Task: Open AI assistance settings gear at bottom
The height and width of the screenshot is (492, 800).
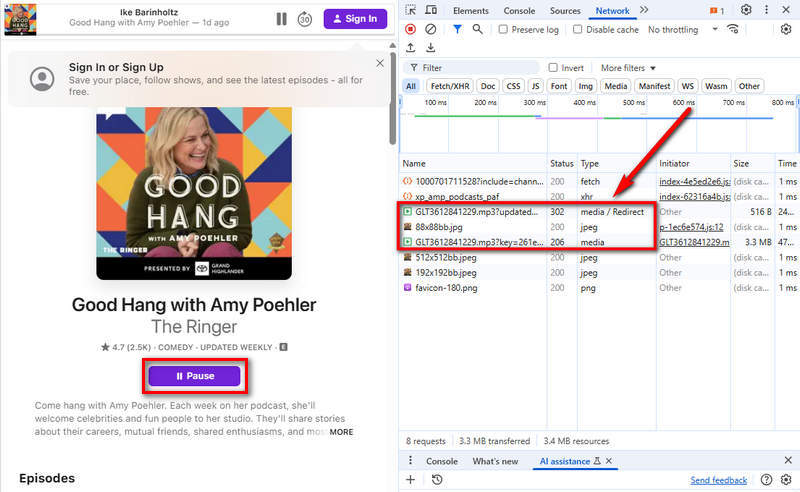Action: pyautogui.click(x=786, y=480)
